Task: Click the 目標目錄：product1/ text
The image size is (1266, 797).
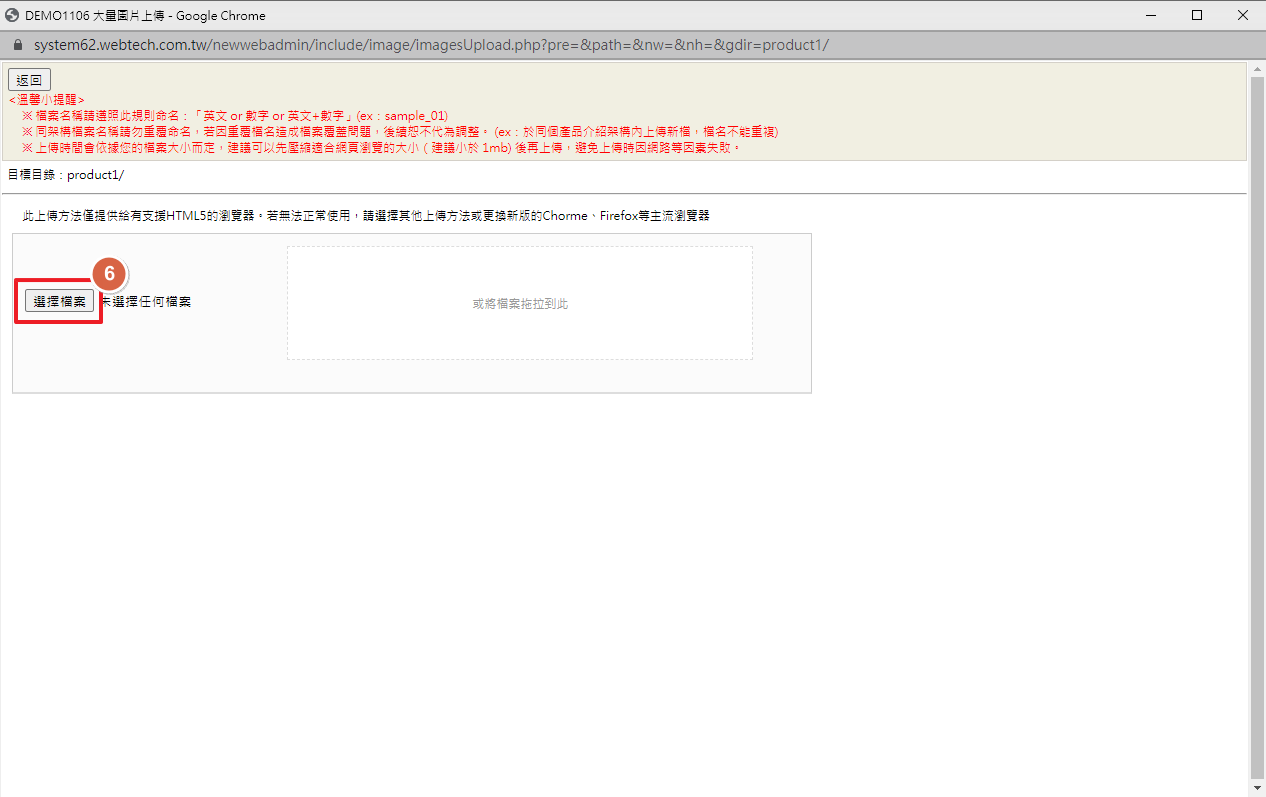Action: (x=66, y=174)
